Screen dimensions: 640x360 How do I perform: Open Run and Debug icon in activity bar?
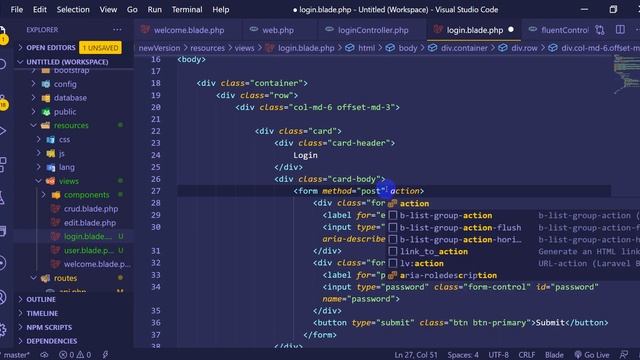(3, 131)
